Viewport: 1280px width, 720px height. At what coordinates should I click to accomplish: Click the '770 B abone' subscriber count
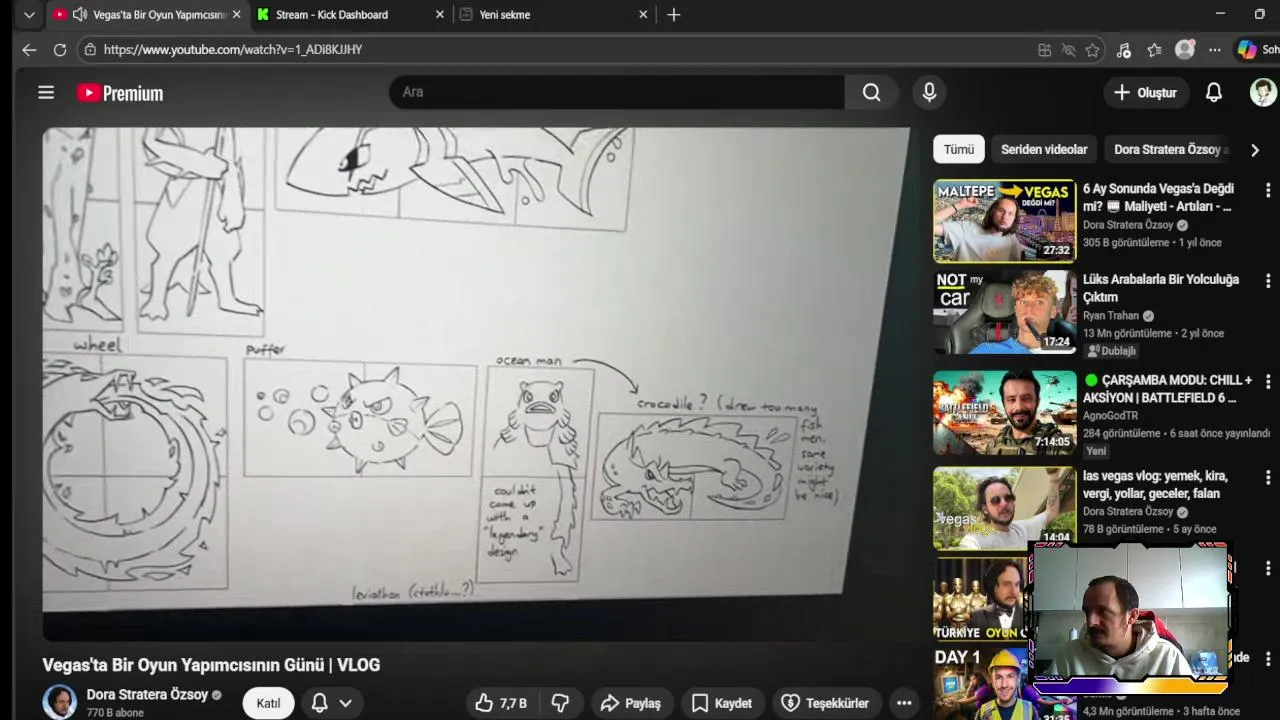pyautogui.click(x=115, y=713)
